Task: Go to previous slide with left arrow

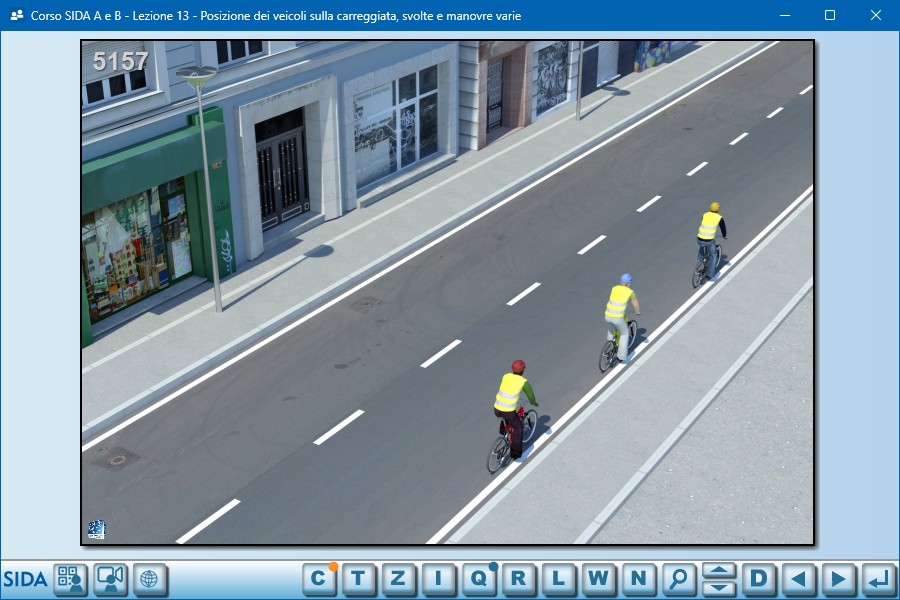Action: tap(799, 578)
